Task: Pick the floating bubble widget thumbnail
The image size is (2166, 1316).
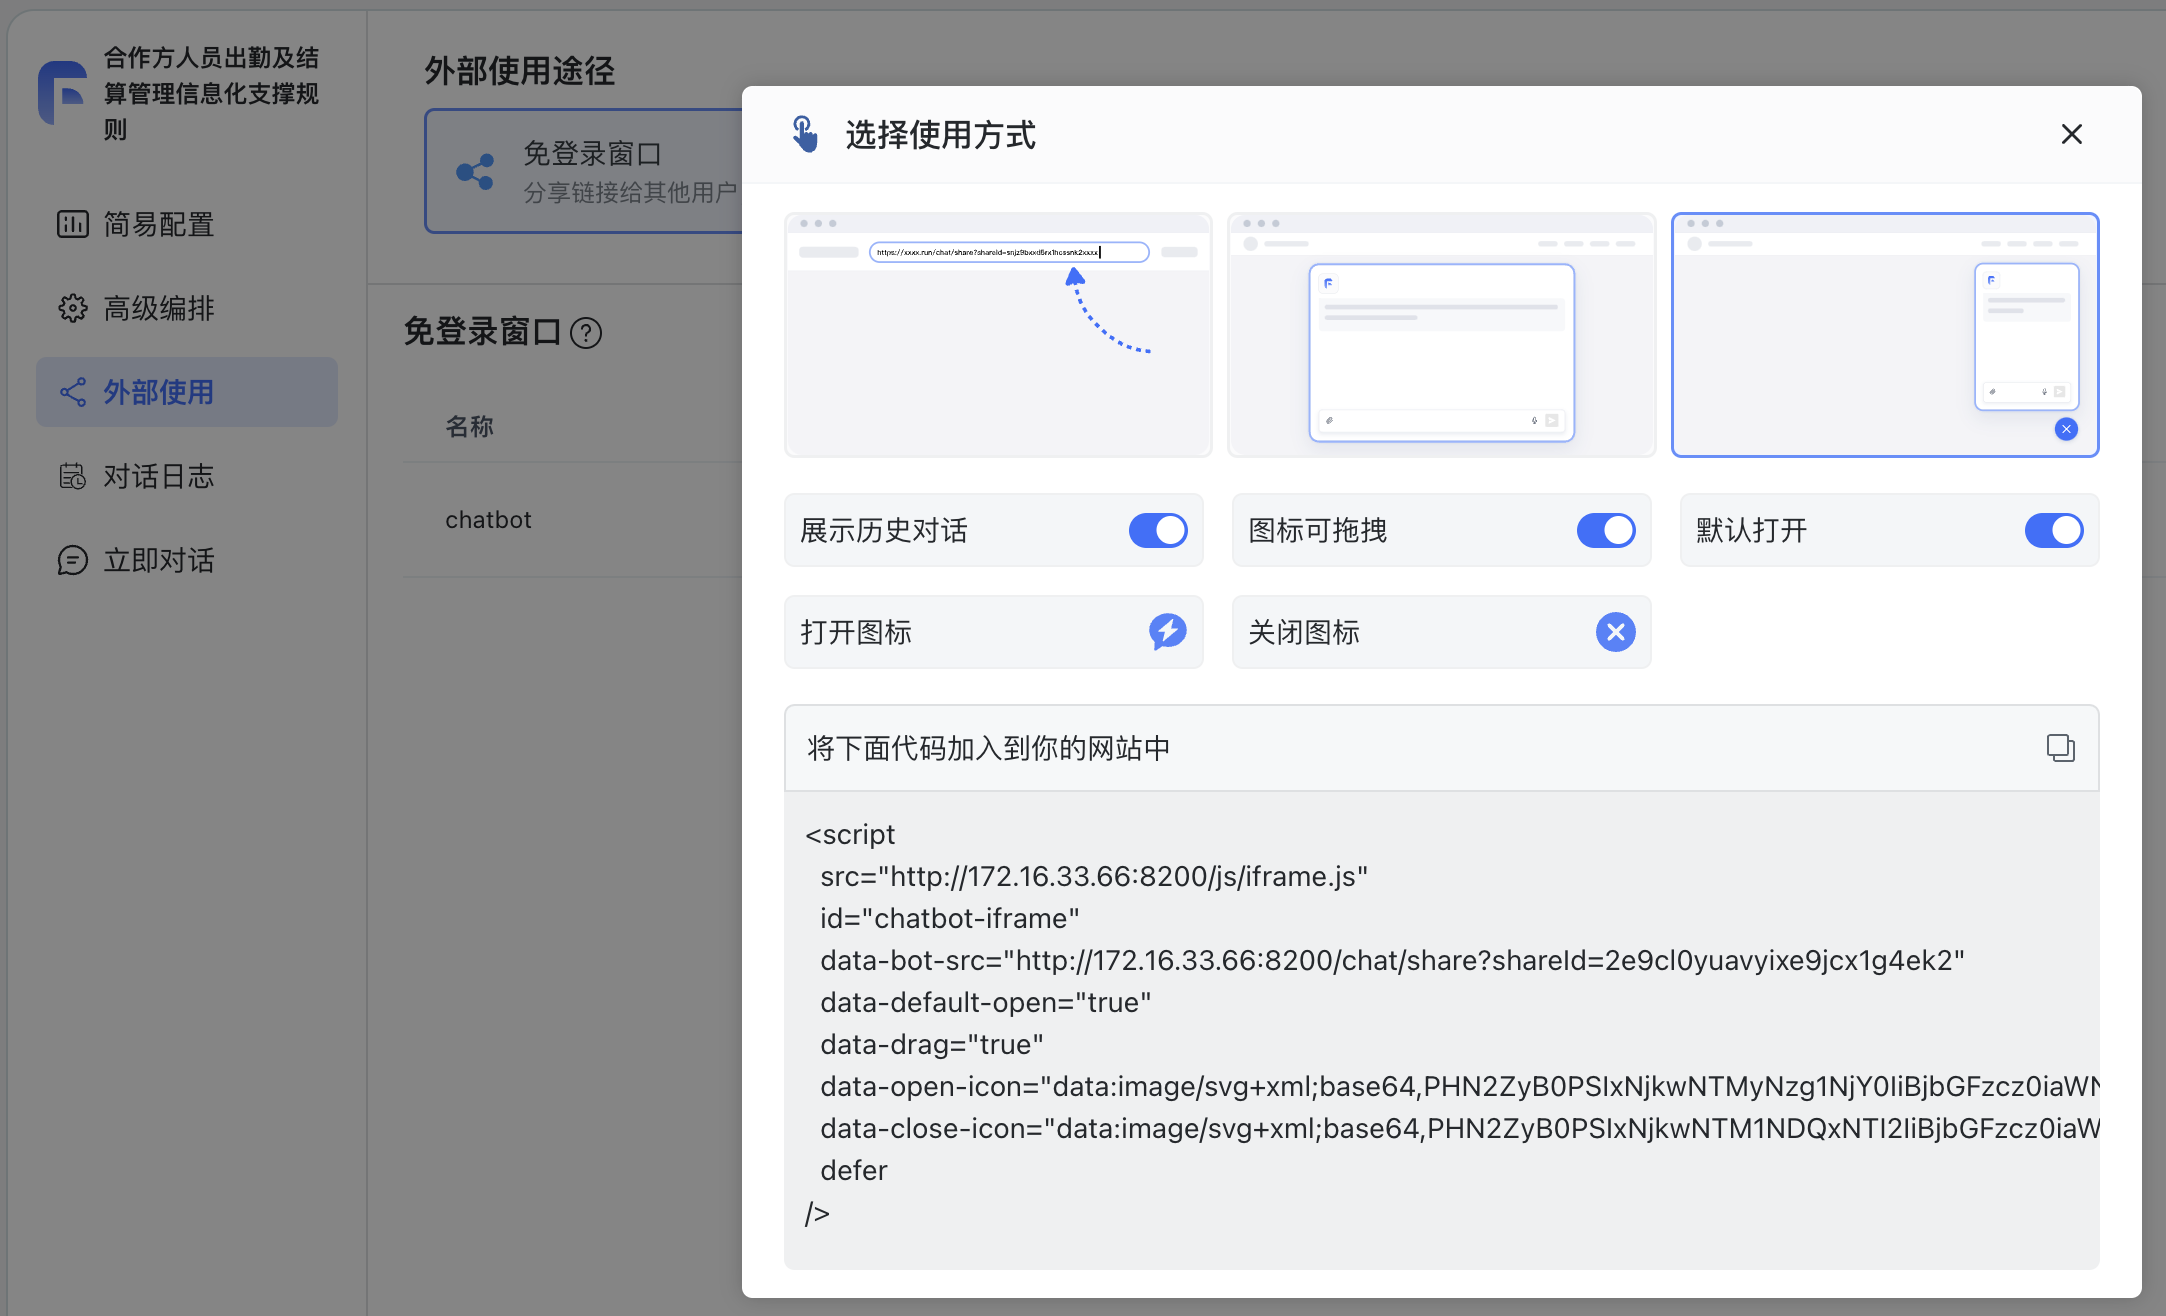Action: (1884, 335)
